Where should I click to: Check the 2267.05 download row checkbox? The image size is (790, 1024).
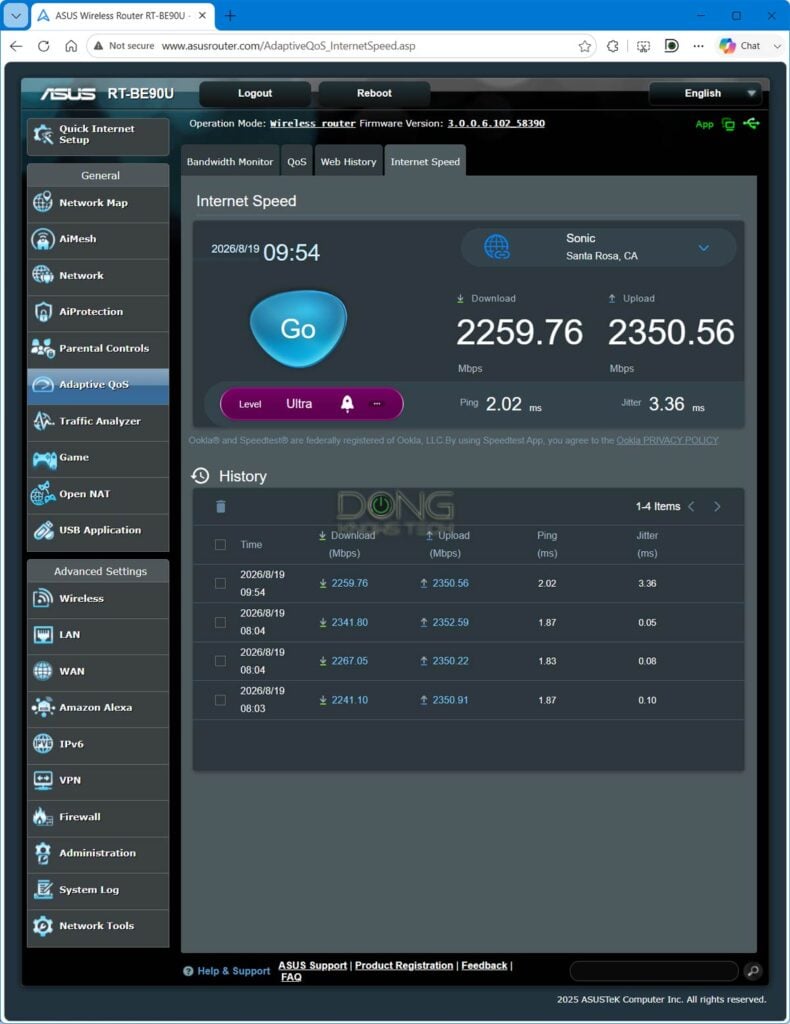click(221, 661)
